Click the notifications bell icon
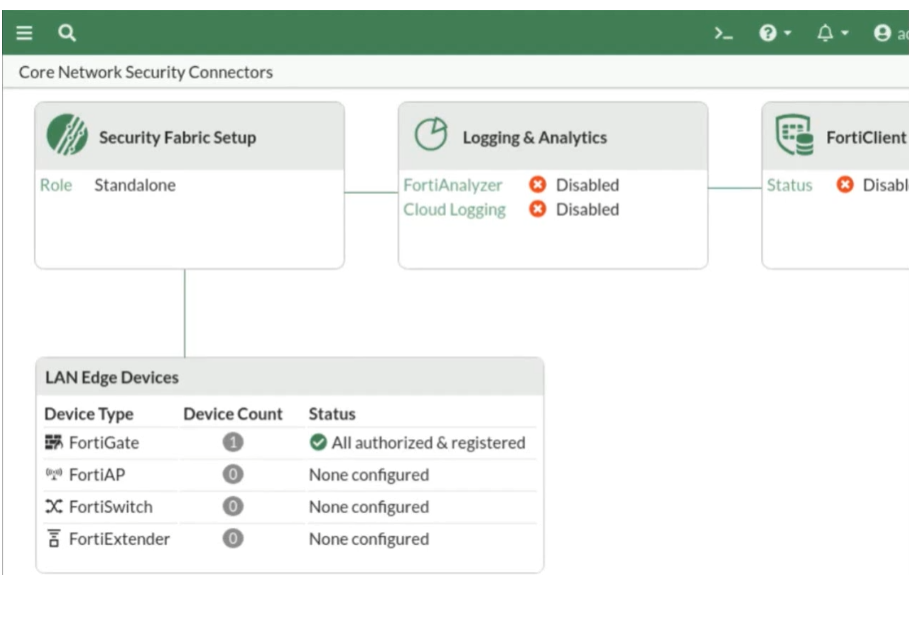916x627 pixels. 825,33
